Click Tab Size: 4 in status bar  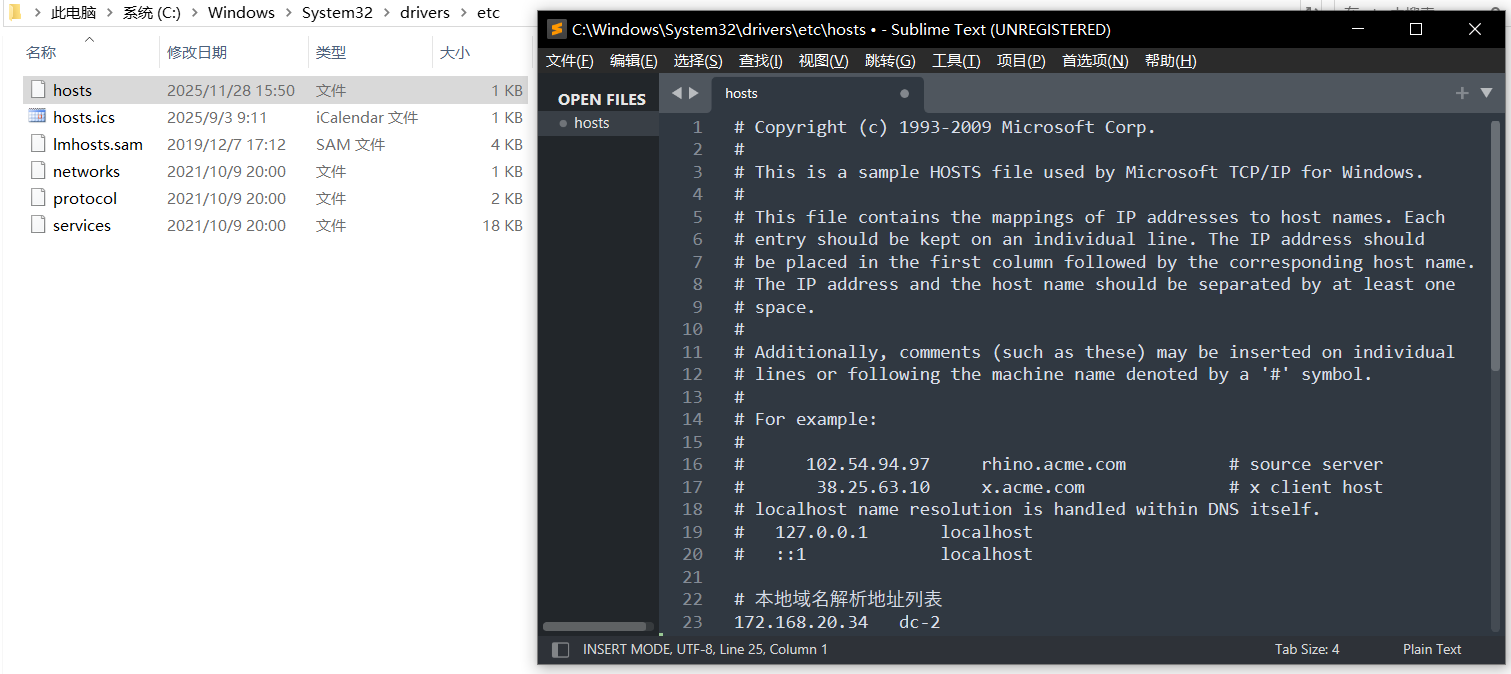click(1307, 649)
